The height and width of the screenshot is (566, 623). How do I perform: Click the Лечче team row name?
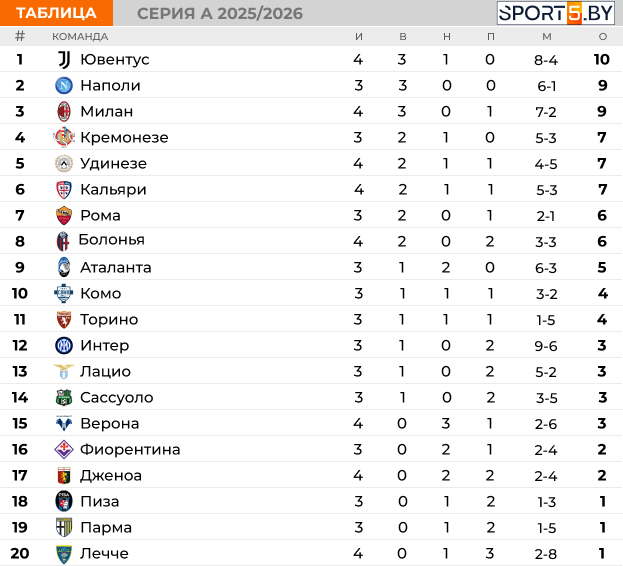coord(104,553)
